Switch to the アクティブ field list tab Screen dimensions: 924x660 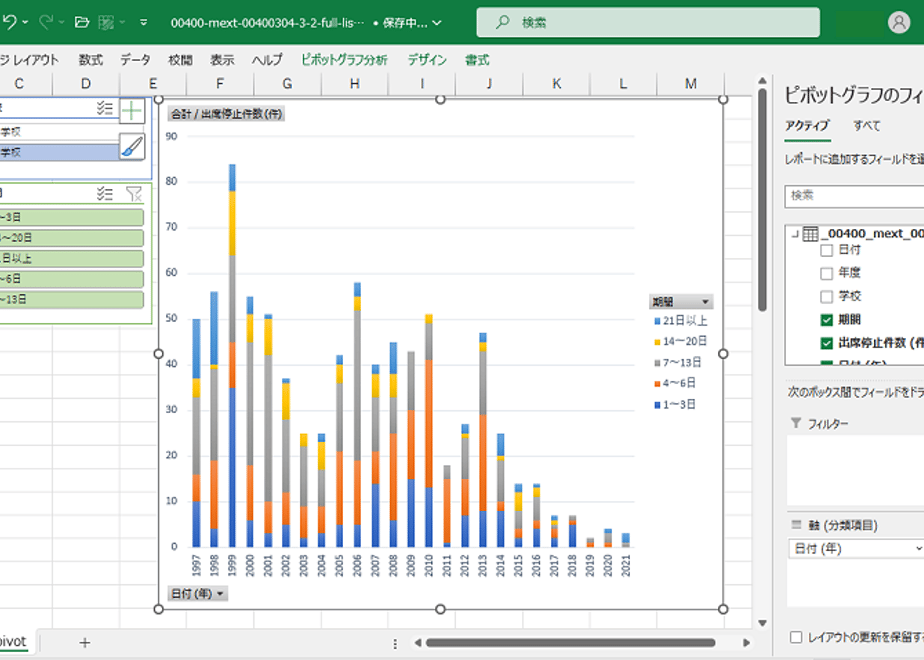click(x=807, y=126)
